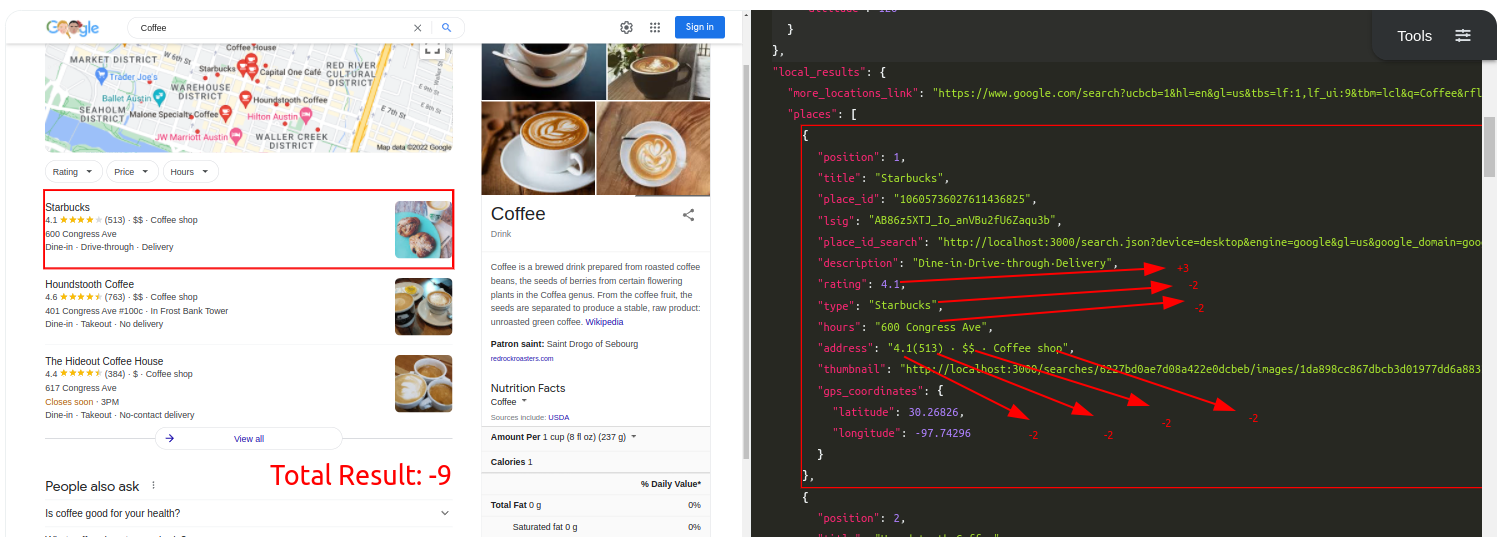Image resolution: width=1507 pixels, height=537 pixels.
Task: Click the 'Calories 1' row
Action: coord(596,462)
